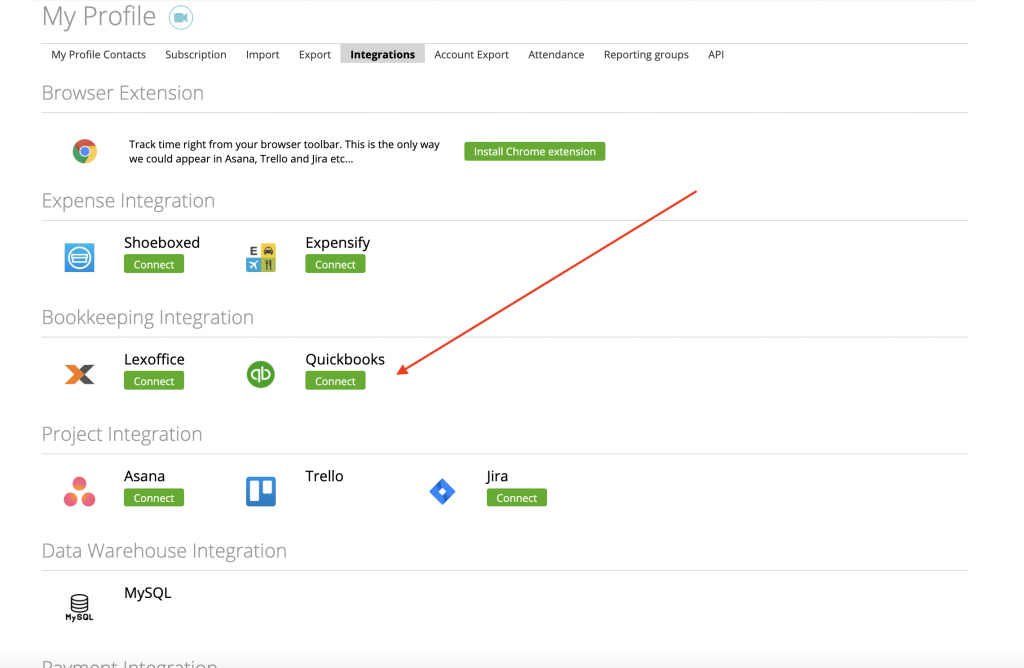The image size is (1024, 668).
Task: Go to the API tab
Action: pos(716,54)
